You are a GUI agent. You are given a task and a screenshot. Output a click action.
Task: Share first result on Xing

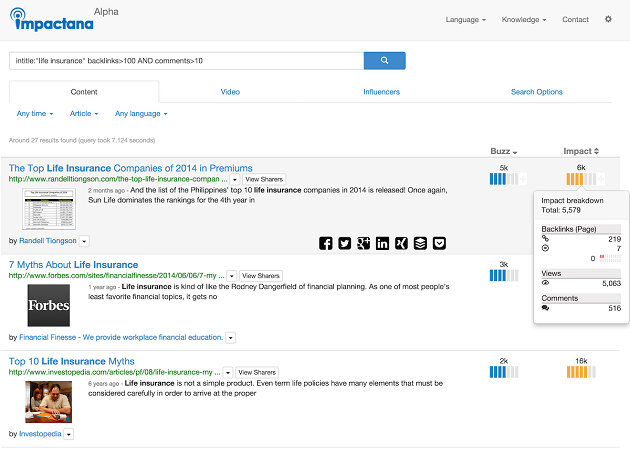coord(401,243)
